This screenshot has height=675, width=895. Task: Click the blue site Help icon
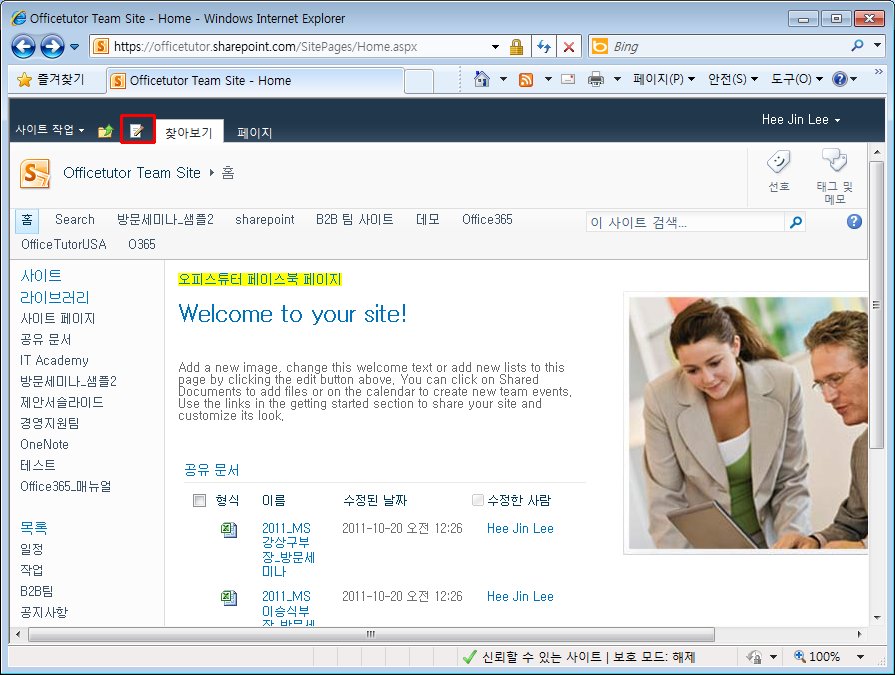(854, 221)
